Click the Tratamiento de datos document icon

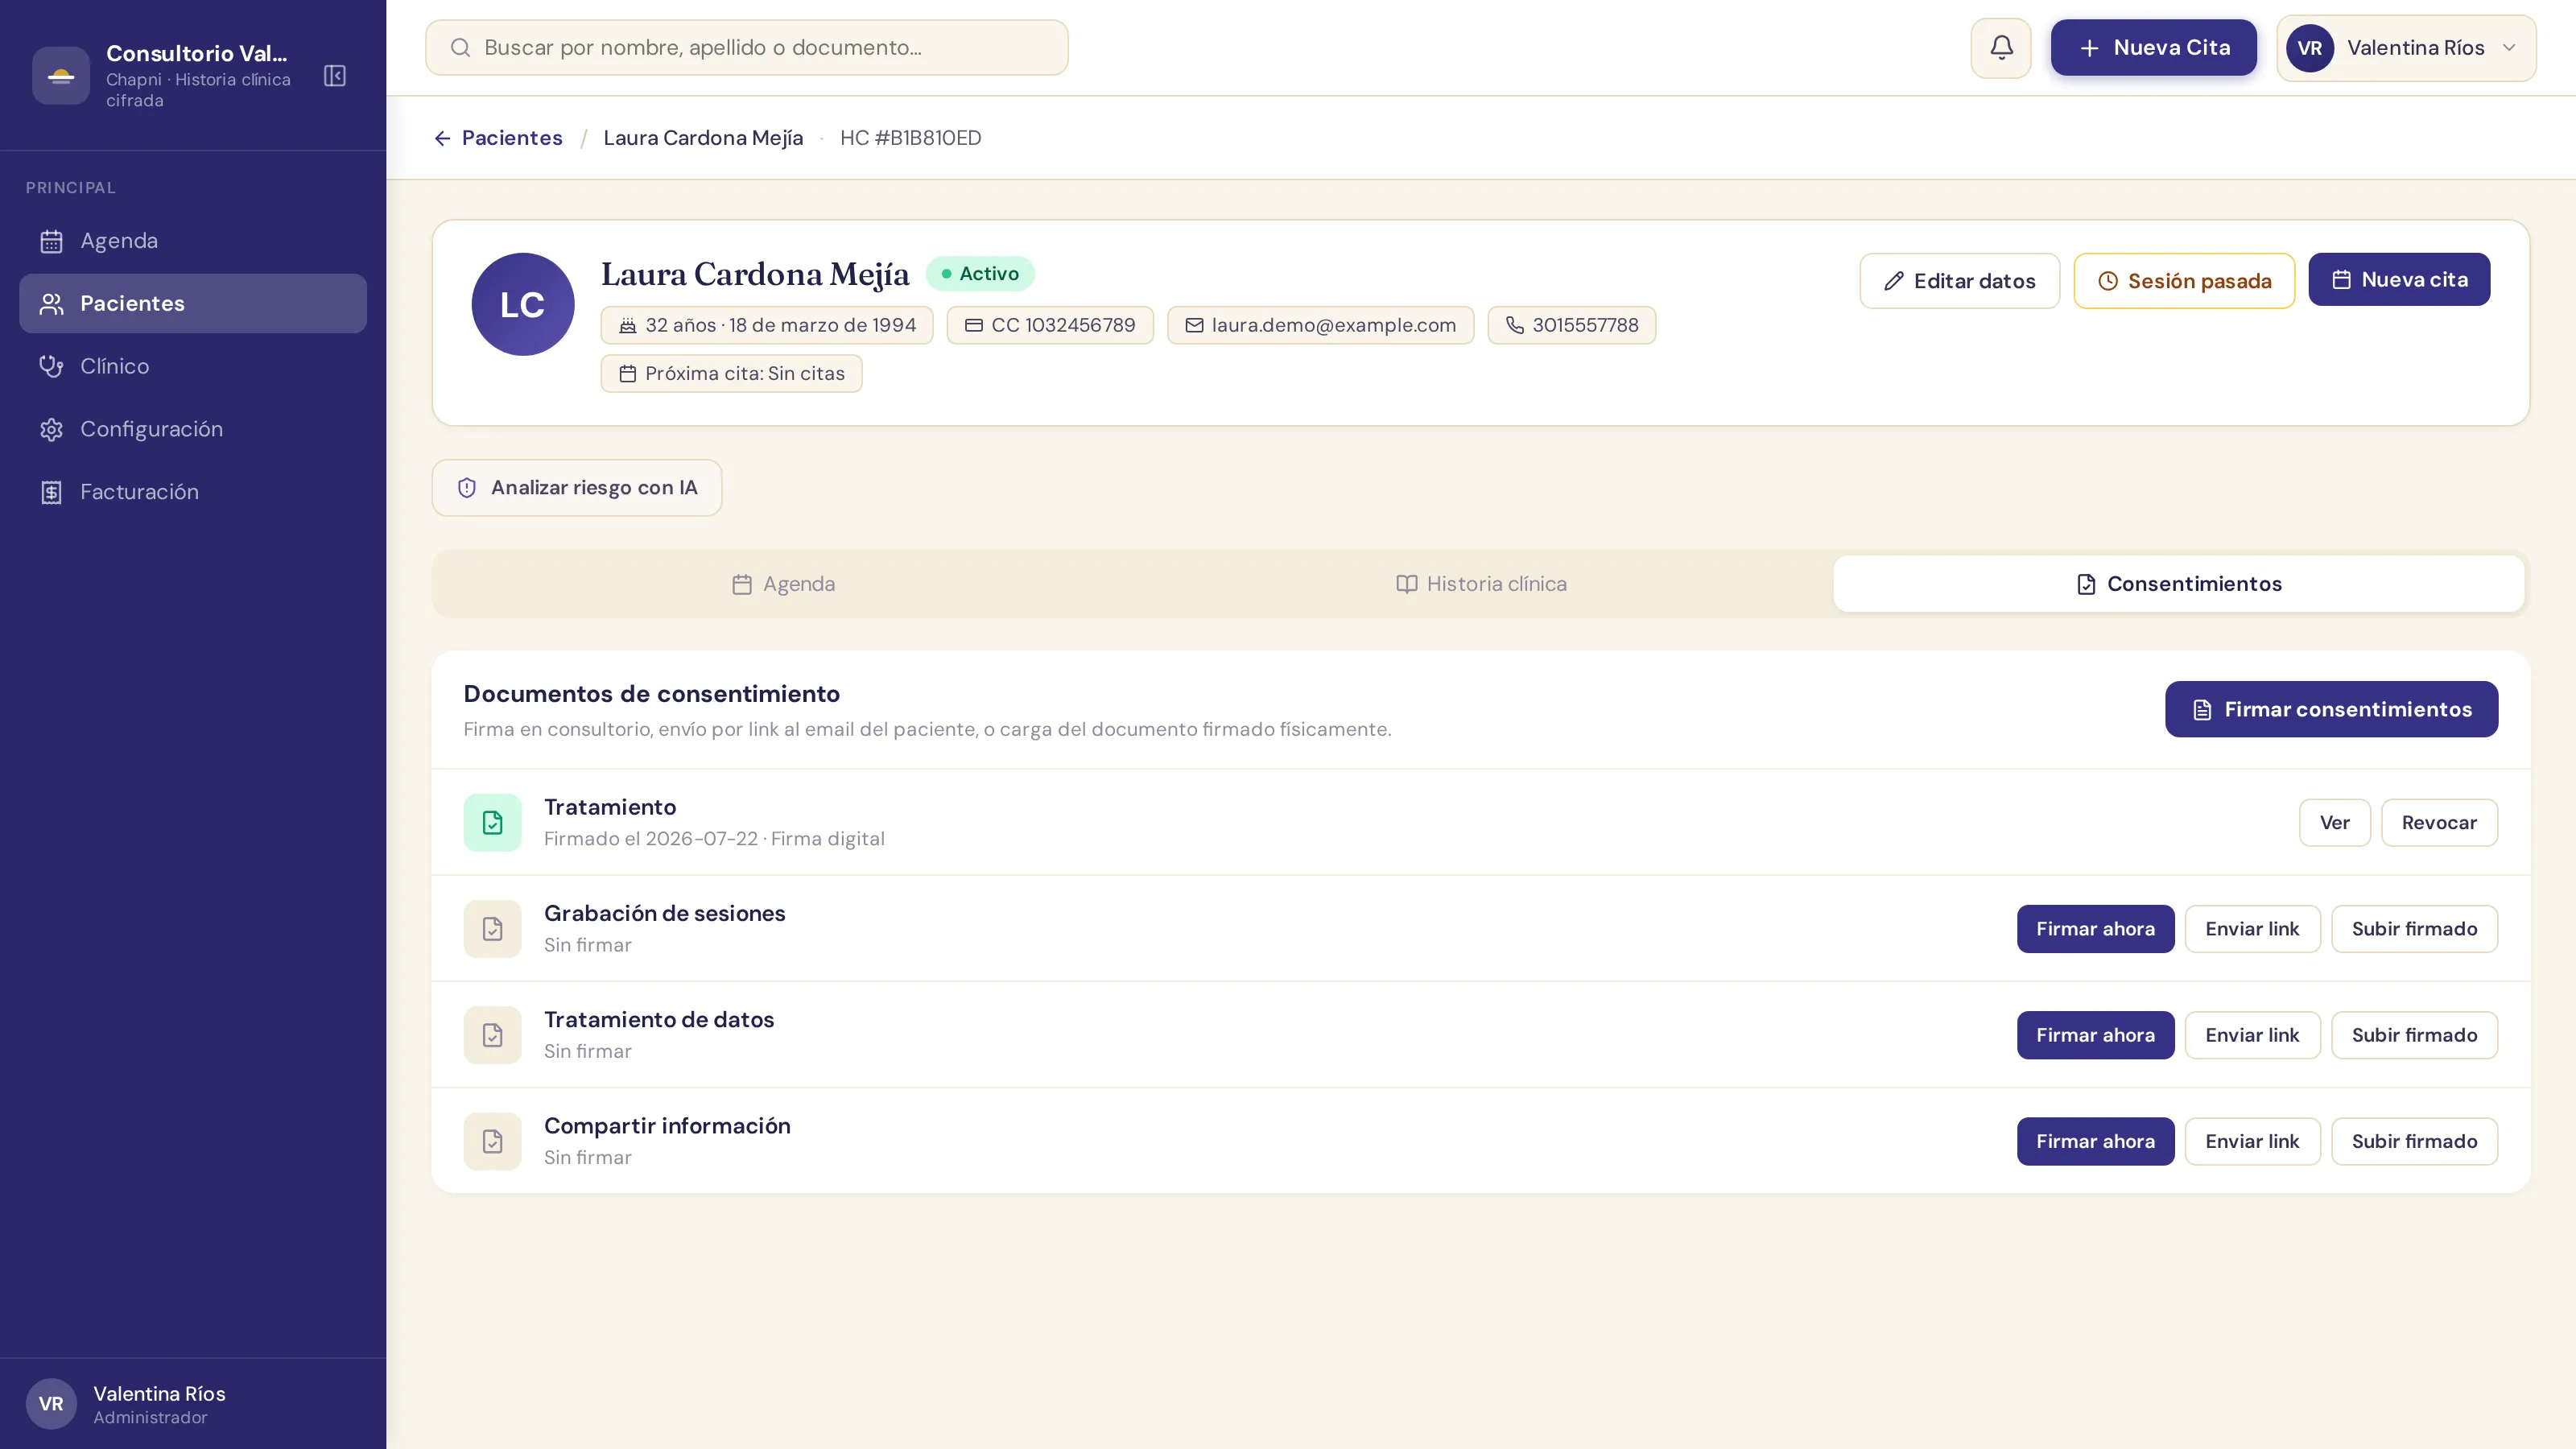coord(493,1035)
